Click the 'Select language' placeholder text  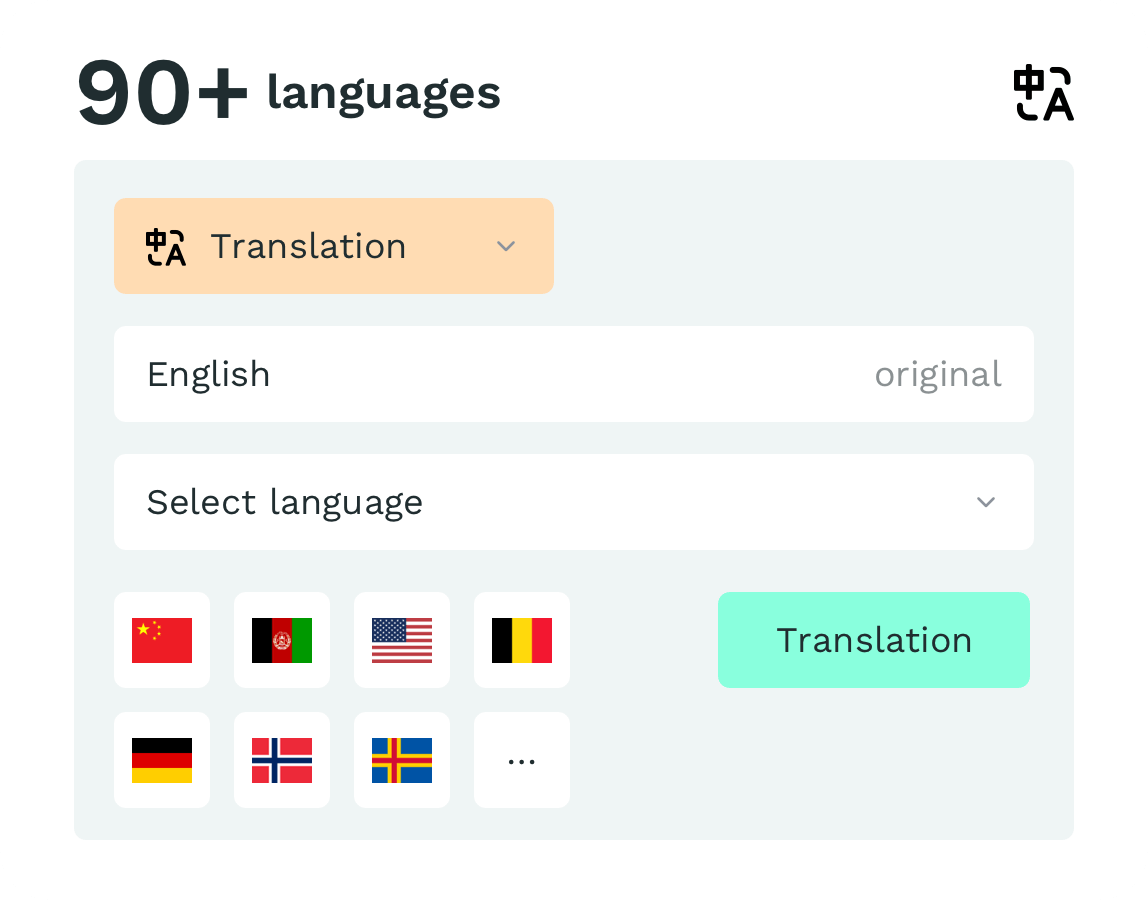(285, 502)
